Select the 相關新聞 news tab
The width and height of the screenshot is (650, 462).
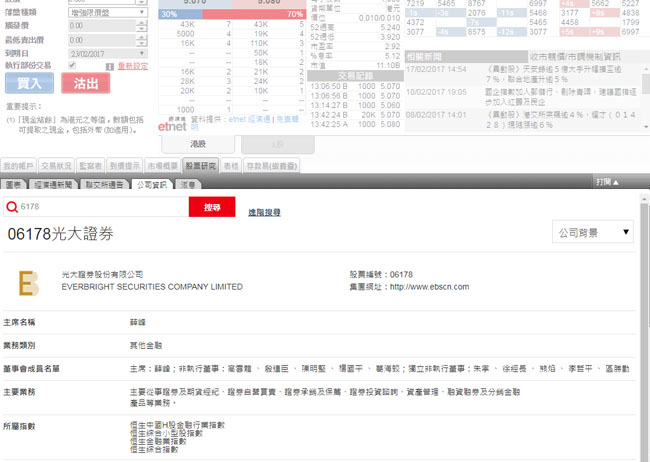(x=466, y=56)
